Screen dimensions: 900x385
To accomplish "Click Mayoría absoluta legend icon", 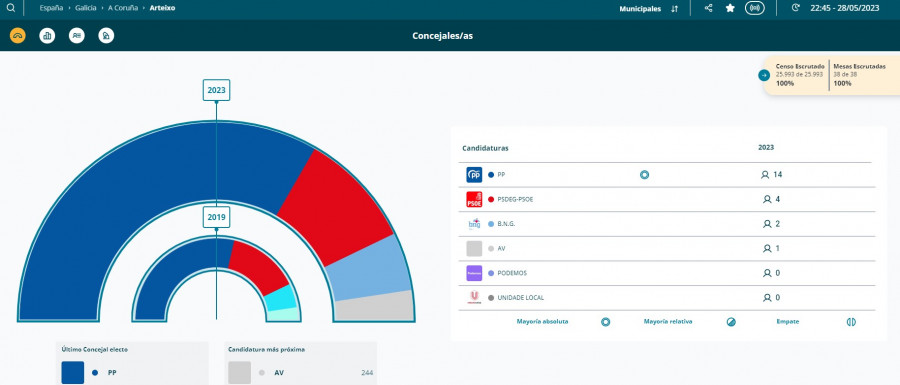I will (x=605, y=322).
